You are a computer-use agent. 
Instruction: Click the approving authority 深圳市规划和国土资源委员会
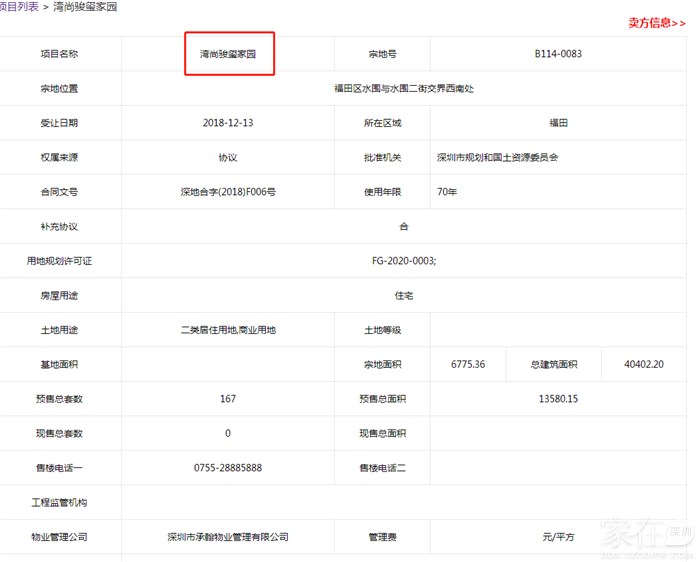(498, 158)
